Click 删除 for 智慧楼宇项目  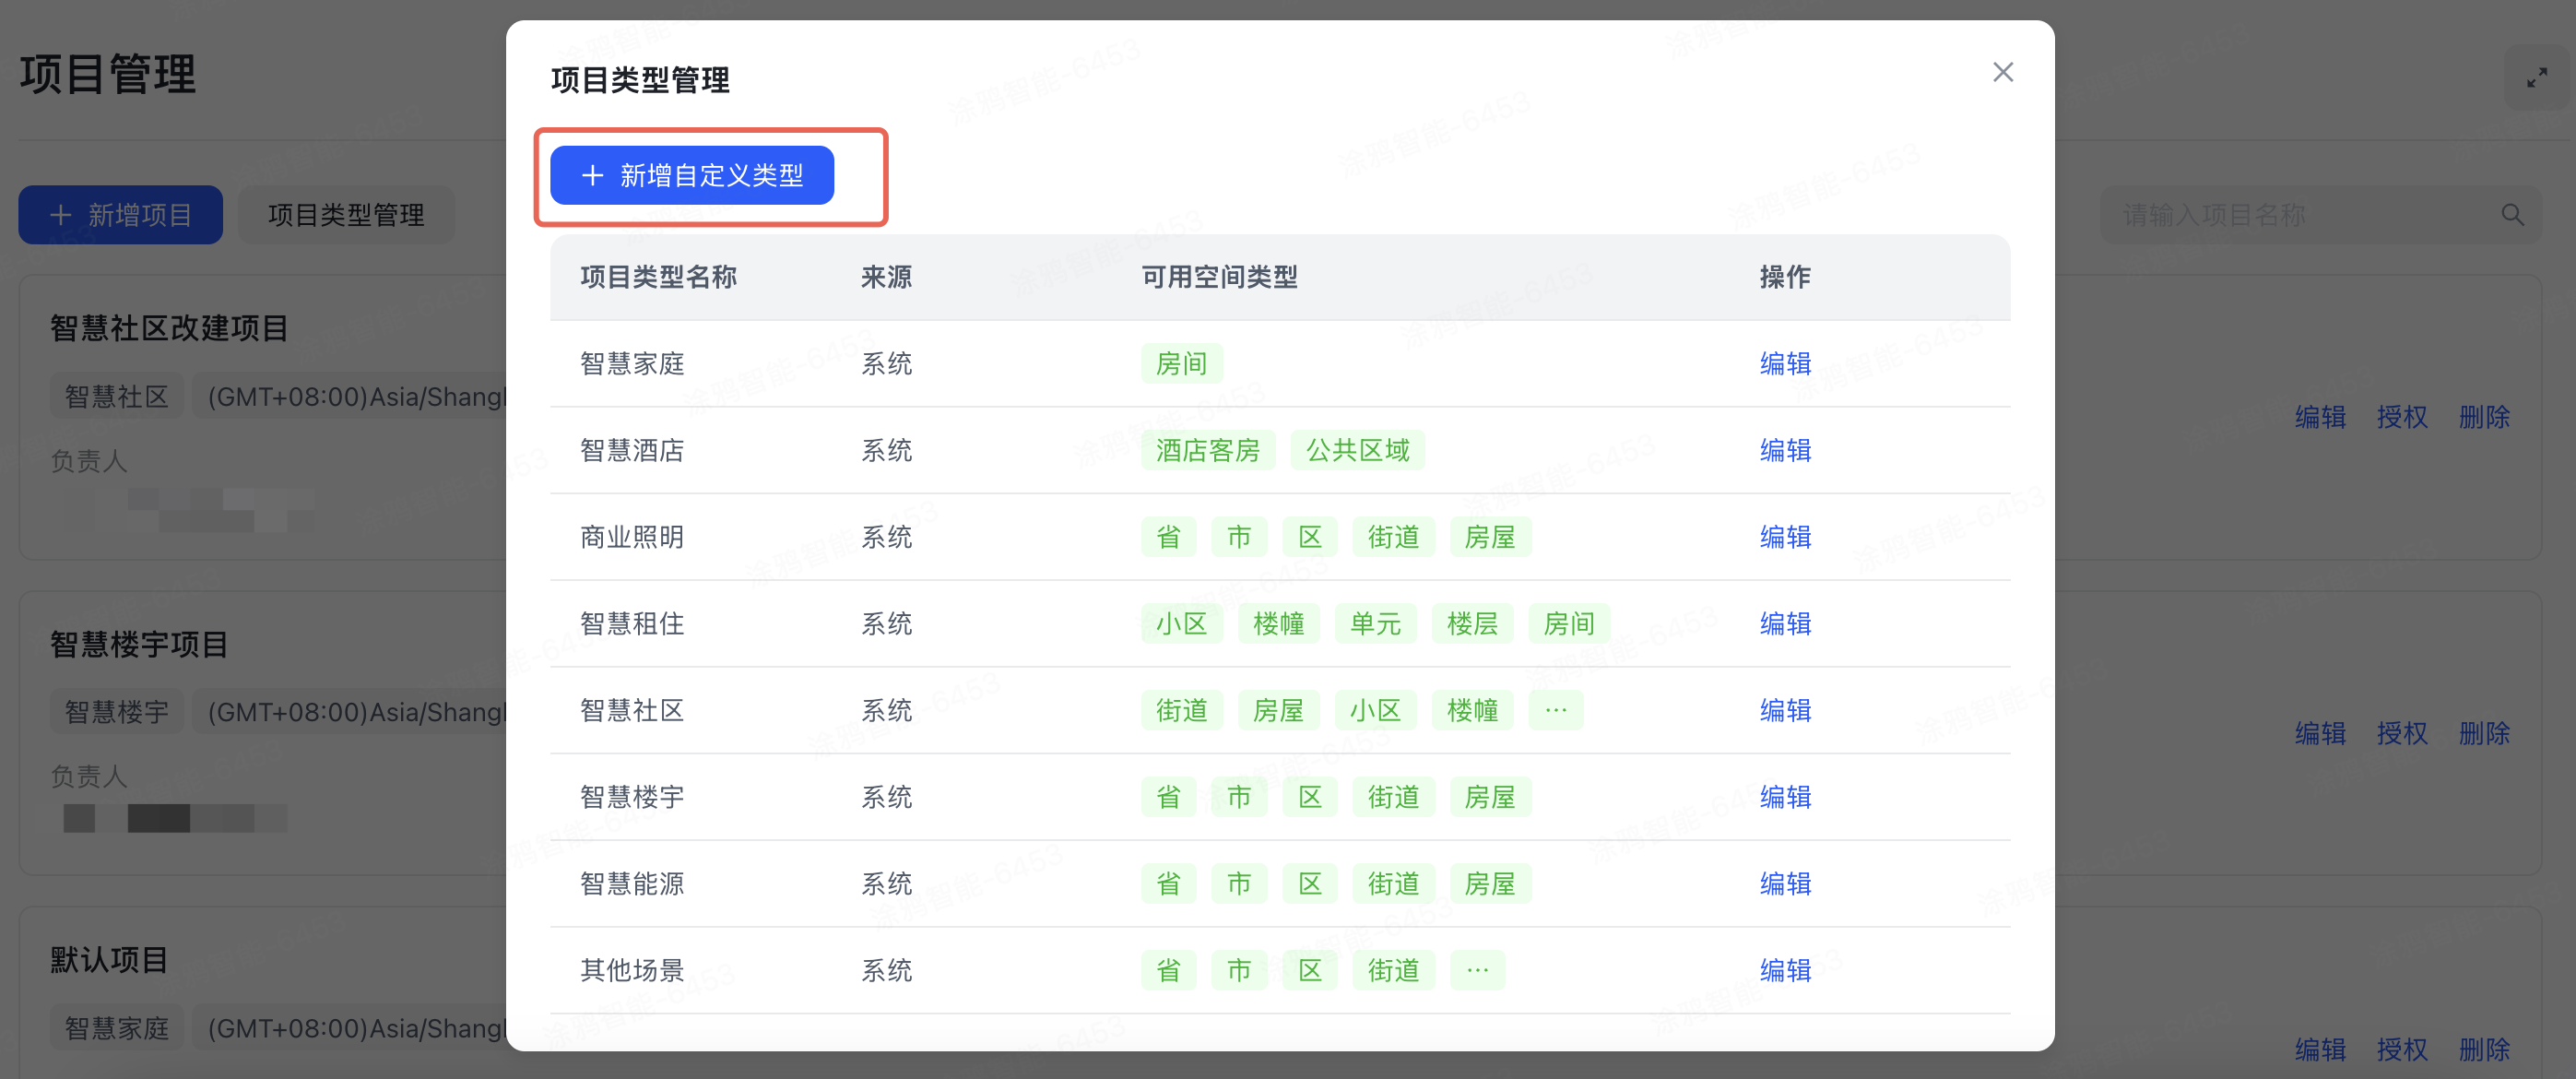coord(2484,733)
